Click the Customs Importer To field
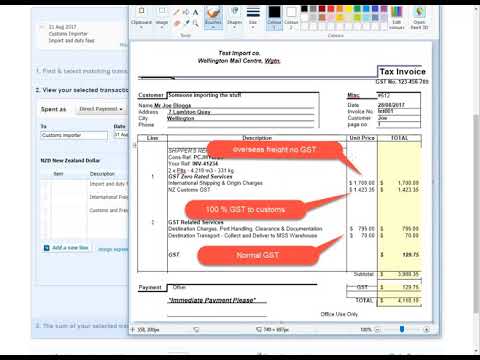The width and height of the screenshot is (480, 360). pos(74,135)
